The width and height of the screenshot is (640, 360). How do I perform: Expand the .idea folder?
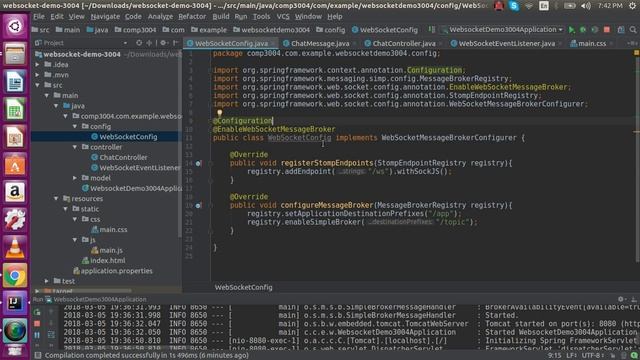(x=38, y=64)
